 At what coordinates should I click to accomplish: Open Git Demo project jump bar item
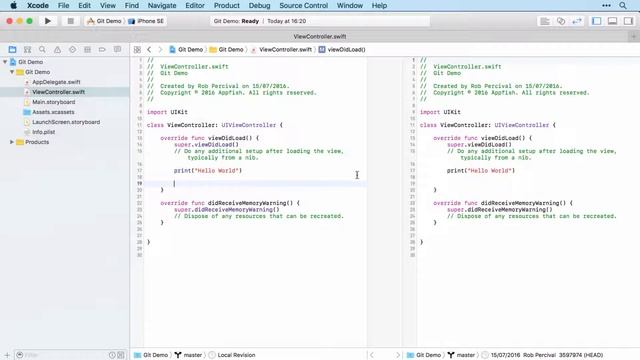(x=186, y=49)
